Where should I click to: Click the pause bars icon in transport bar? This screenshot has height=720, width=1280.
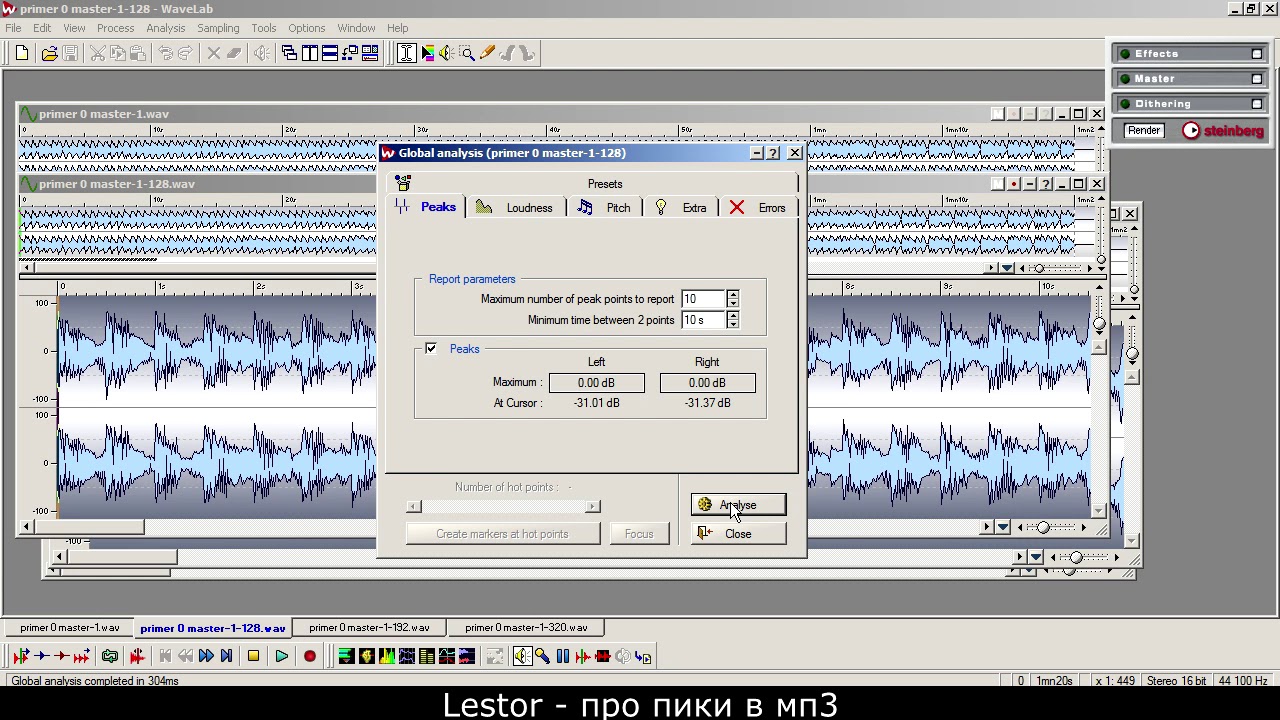pyautogui.click(x=562, y=656)
